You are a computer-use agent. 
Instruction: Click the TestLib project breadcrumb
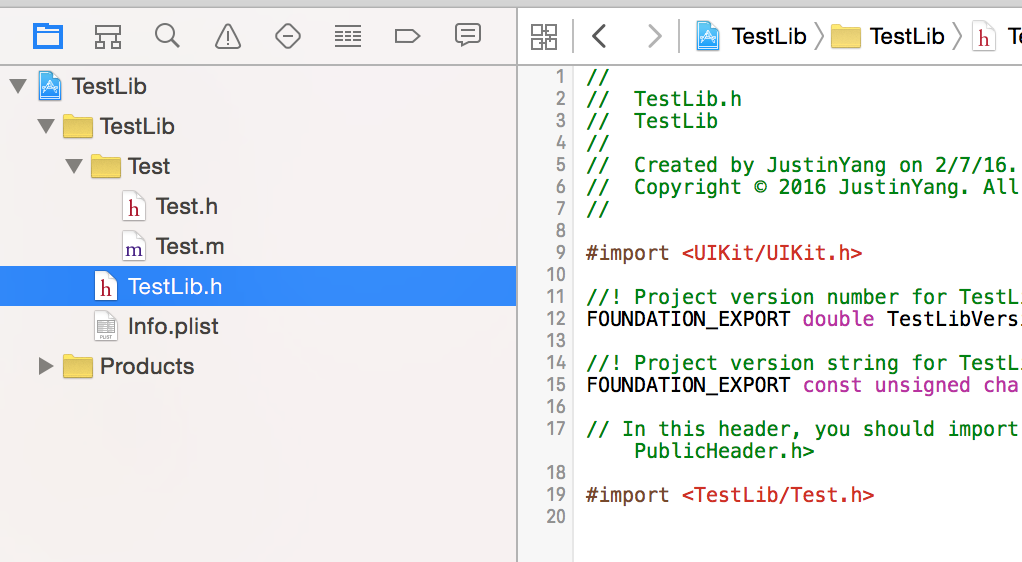click(751, 37)
